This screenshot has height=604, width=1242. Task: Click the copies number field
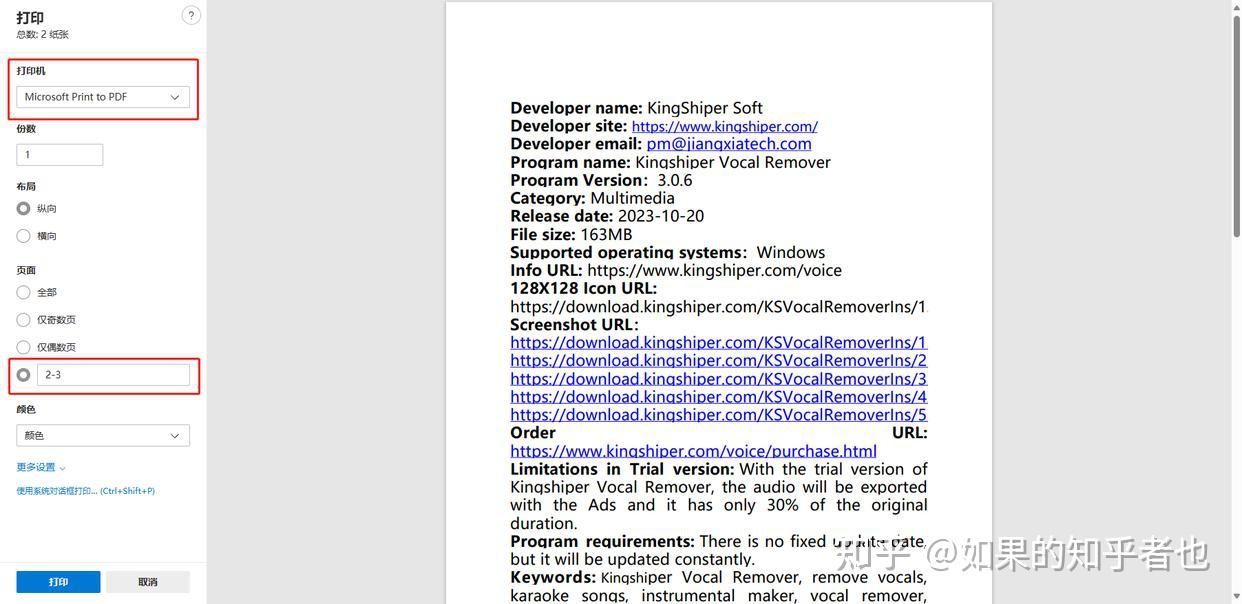tap(60, 155)
